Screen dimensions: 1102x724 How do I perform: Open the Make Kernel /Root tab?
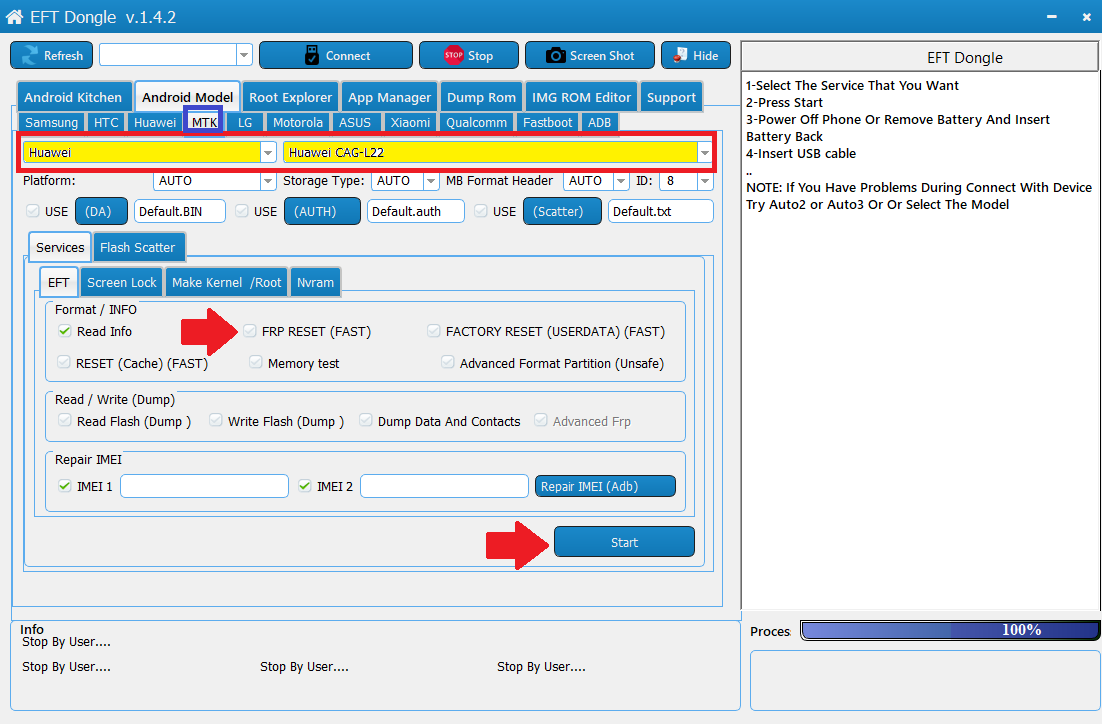point(226,283)
